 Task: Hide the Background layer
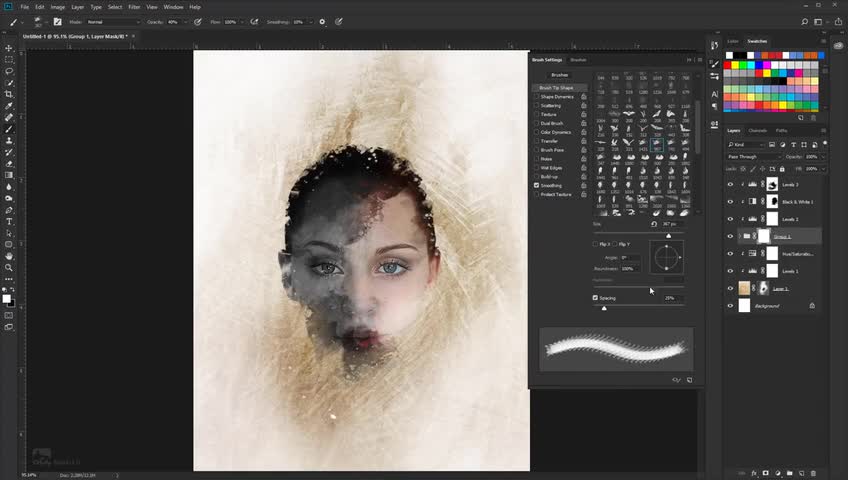click(x=730, y=306)
